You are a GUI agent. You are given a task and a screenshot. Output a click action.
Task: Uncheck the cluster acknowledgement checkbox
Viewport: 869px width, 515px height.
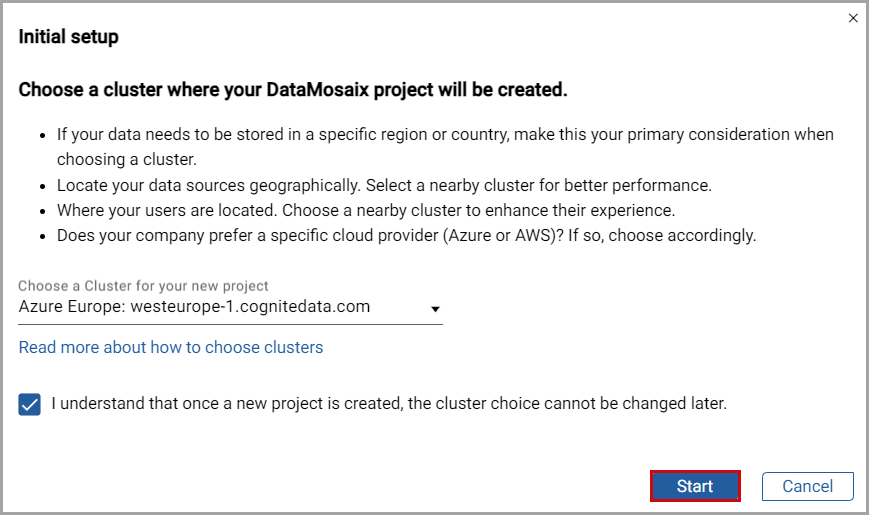[30, 405]
